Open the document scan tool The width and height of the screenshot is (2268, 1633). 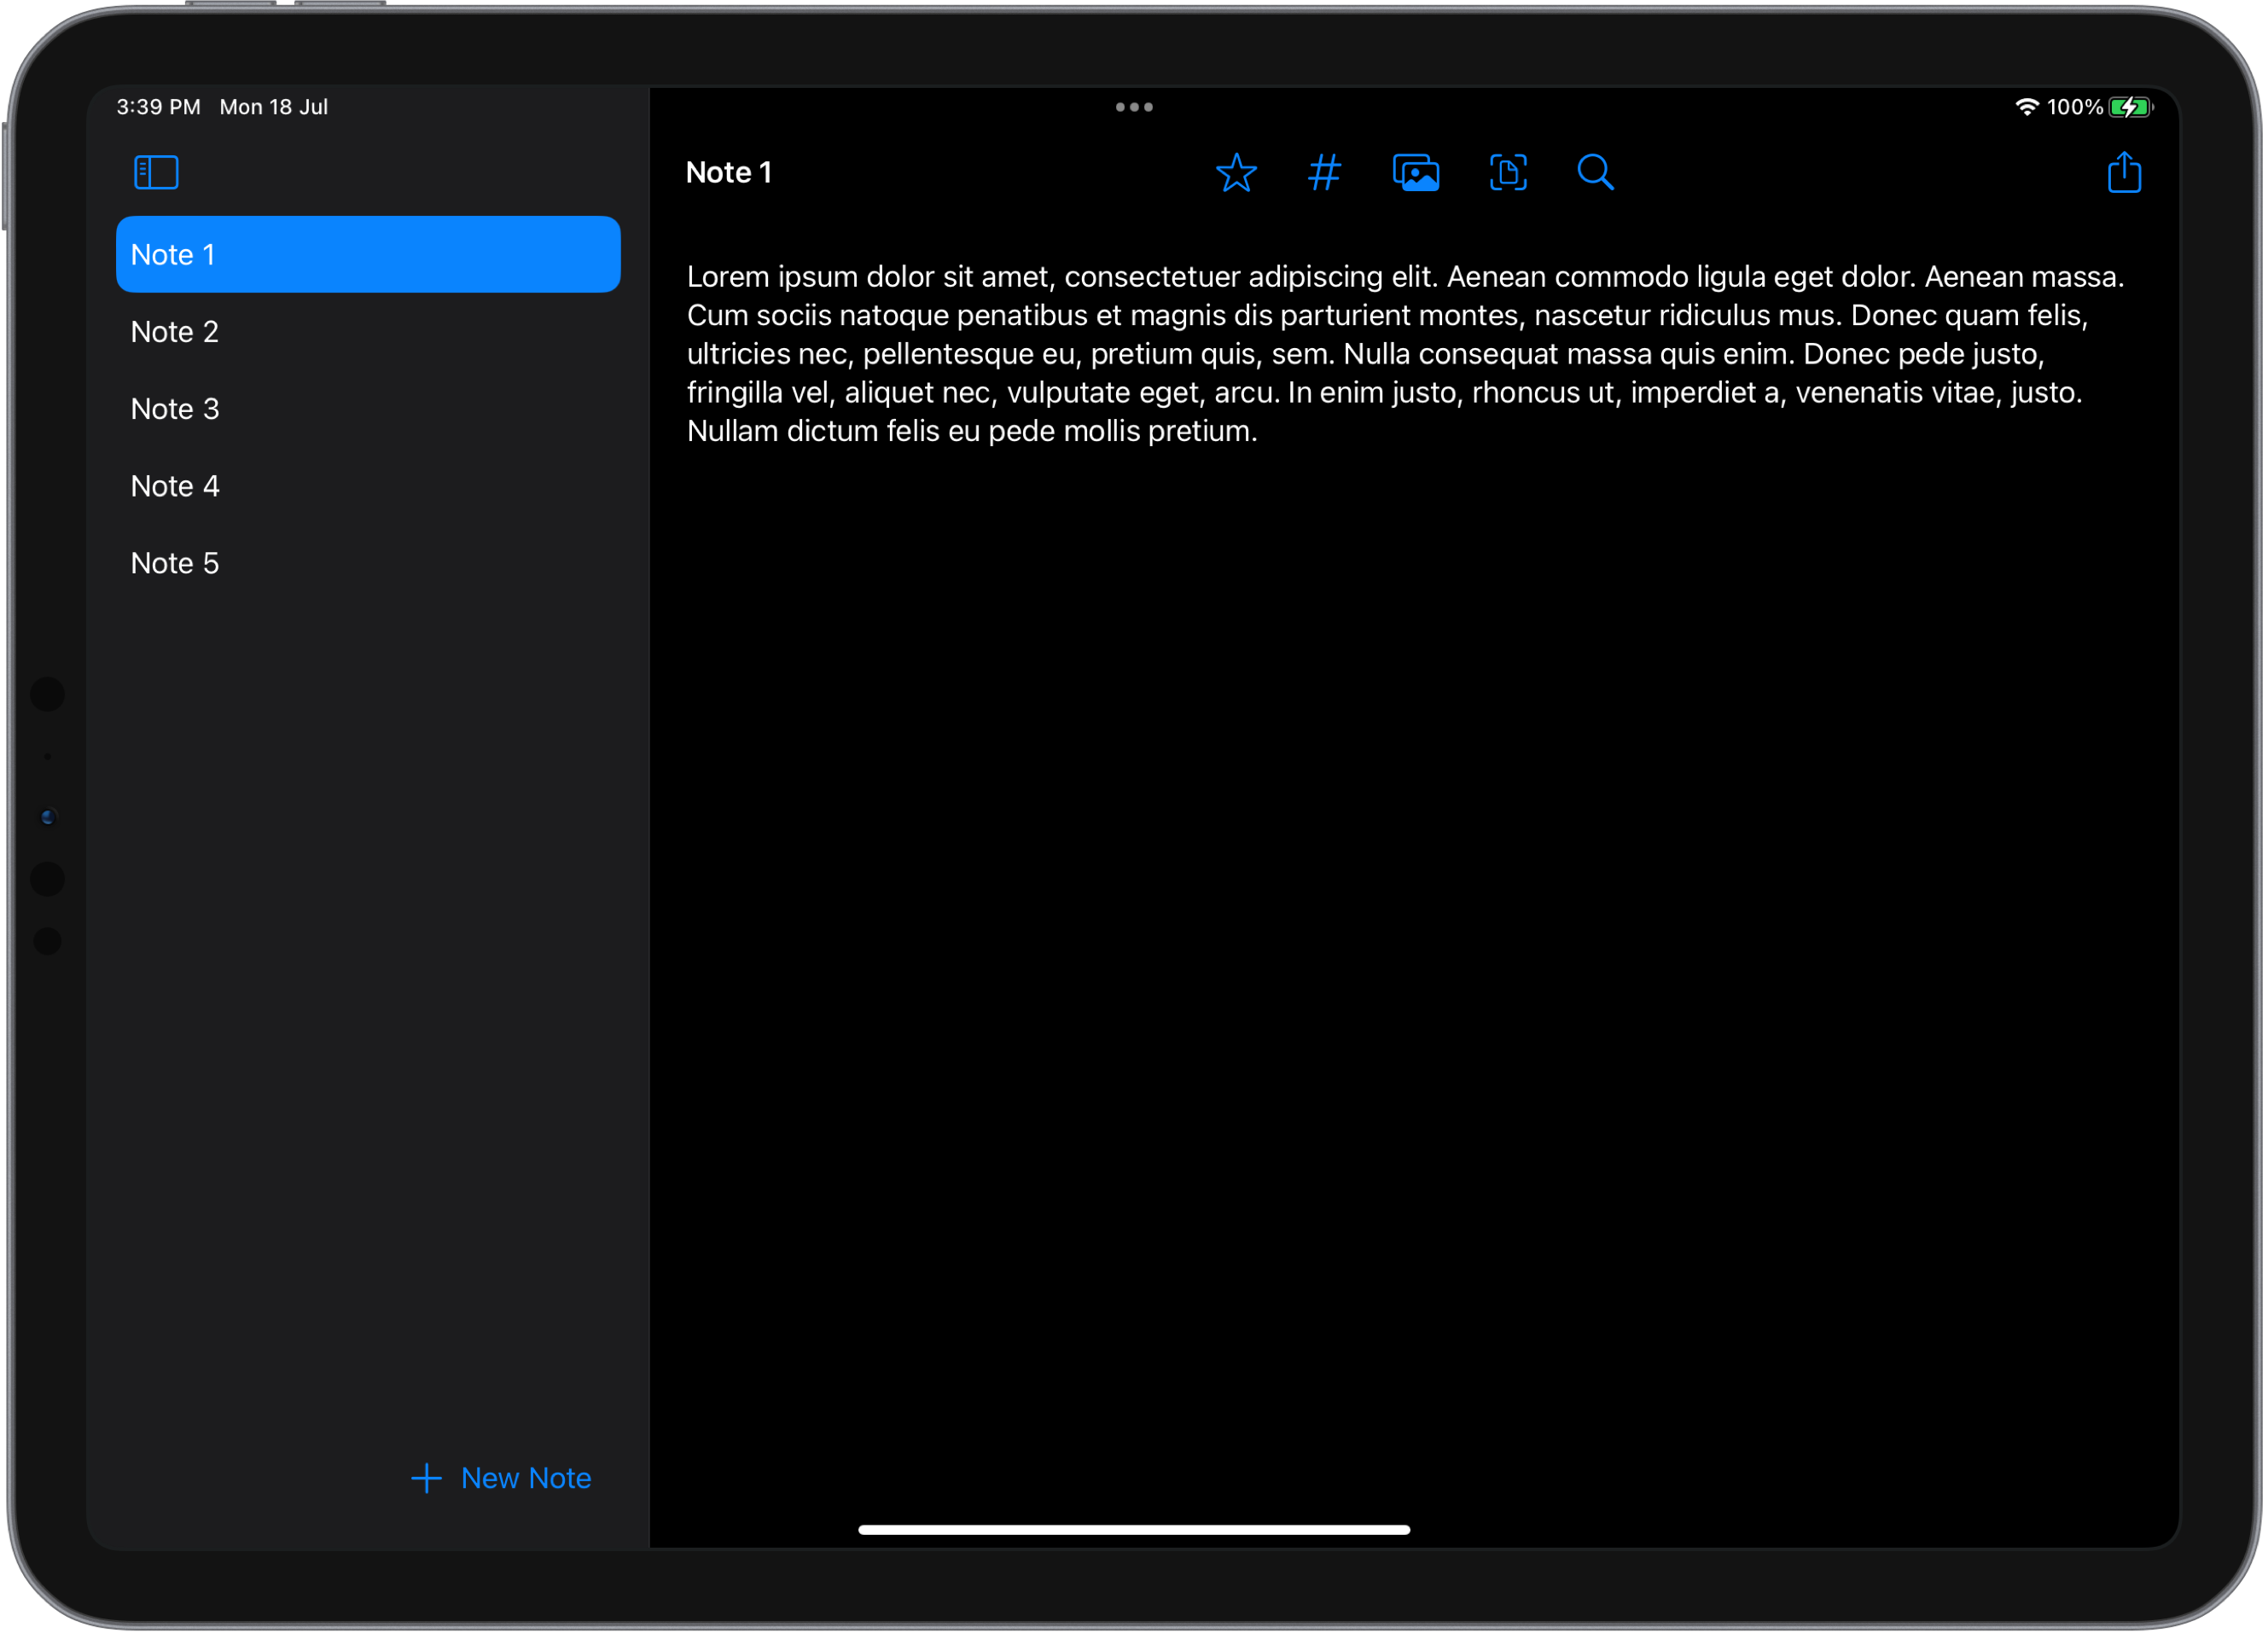[1507, 172]
